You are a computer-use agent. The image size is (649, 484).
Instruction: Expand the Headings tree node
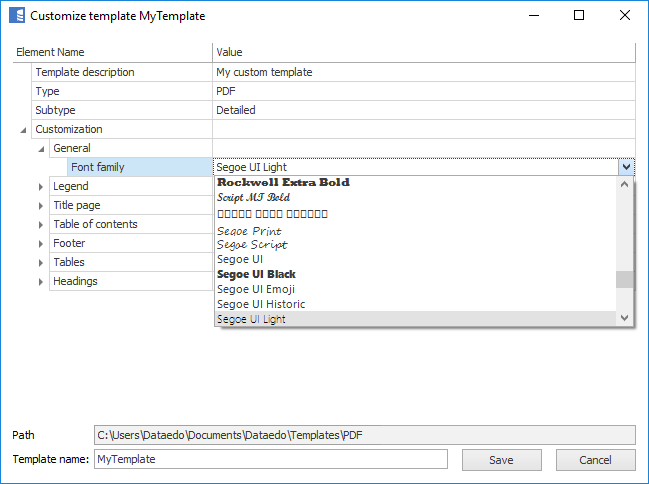[x=41, y=281]
